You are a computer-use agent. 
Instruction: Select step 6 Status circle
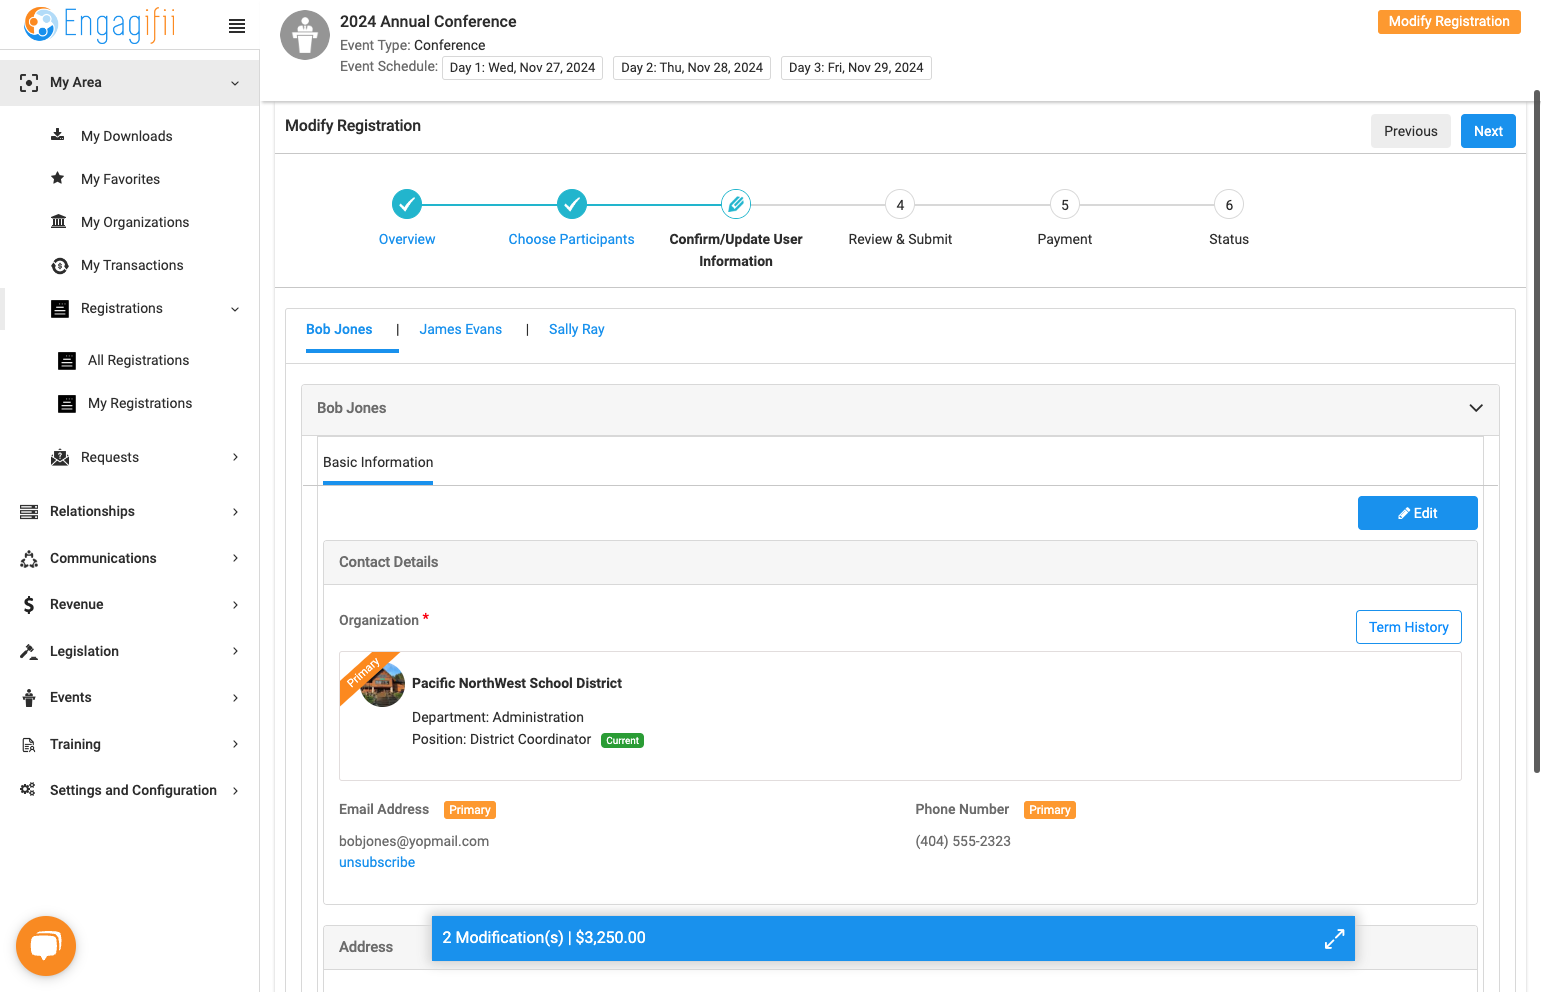(1229, 205)
